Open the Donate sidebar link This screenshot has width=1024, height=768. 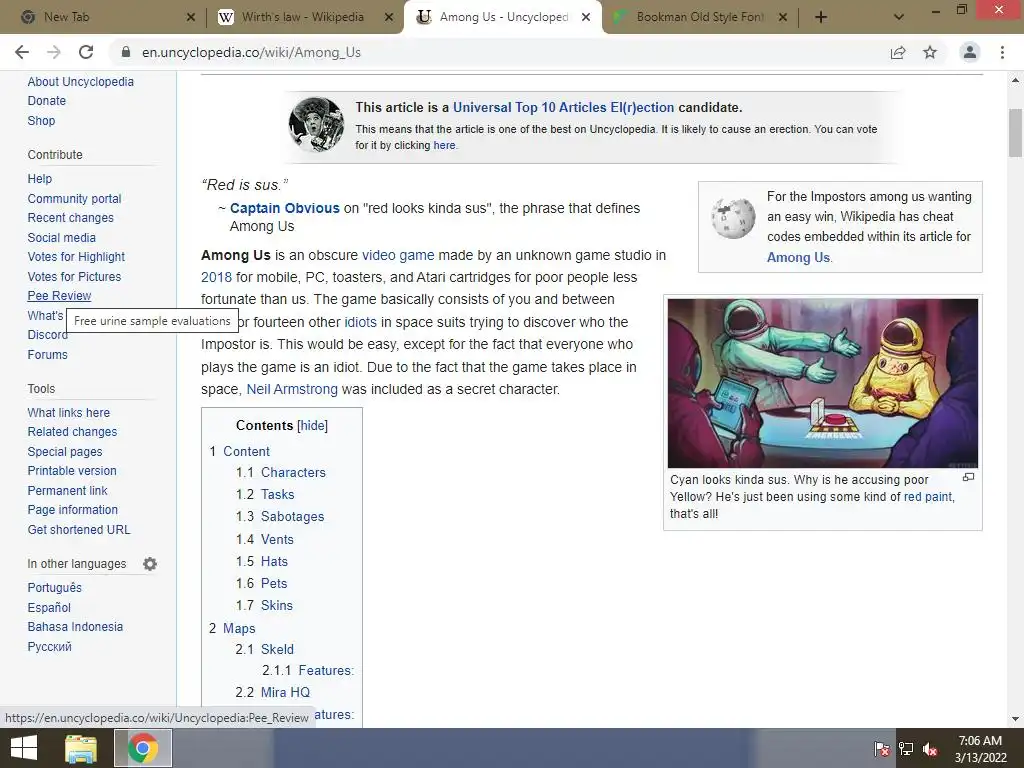(46, 101)
